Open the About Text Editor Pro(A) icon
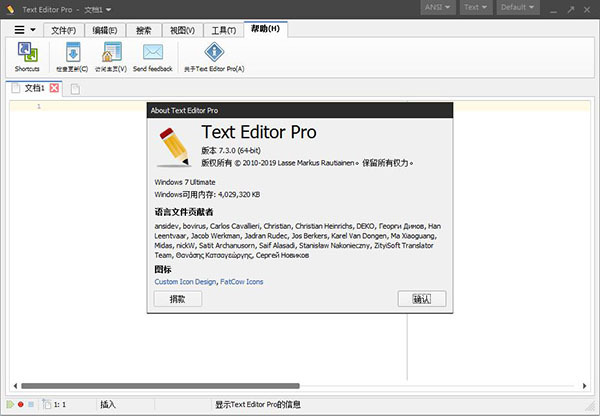 tap(214, 57)
